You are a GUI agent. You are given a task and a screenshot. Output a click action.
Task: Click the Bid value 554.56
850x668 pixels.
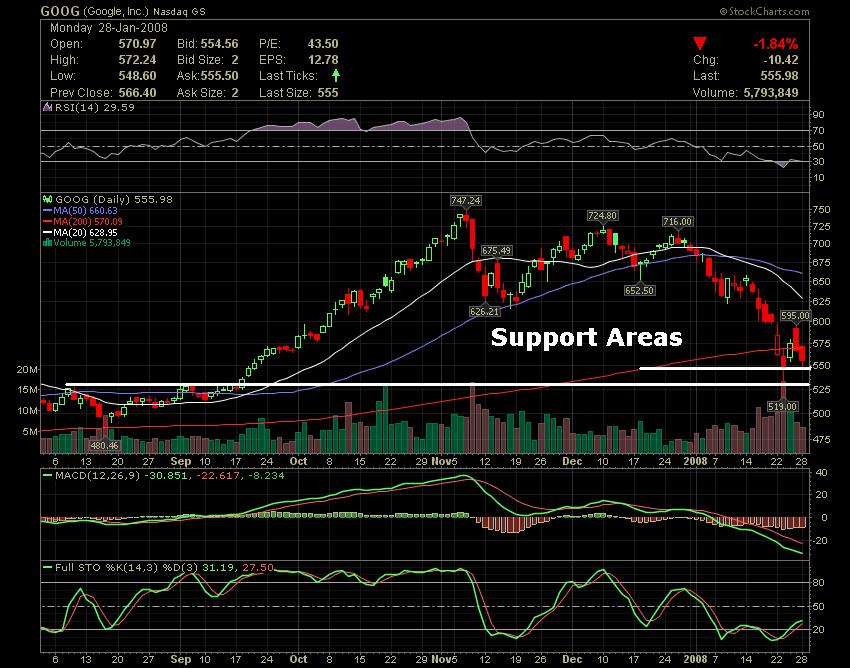click(x=220, y=44)
